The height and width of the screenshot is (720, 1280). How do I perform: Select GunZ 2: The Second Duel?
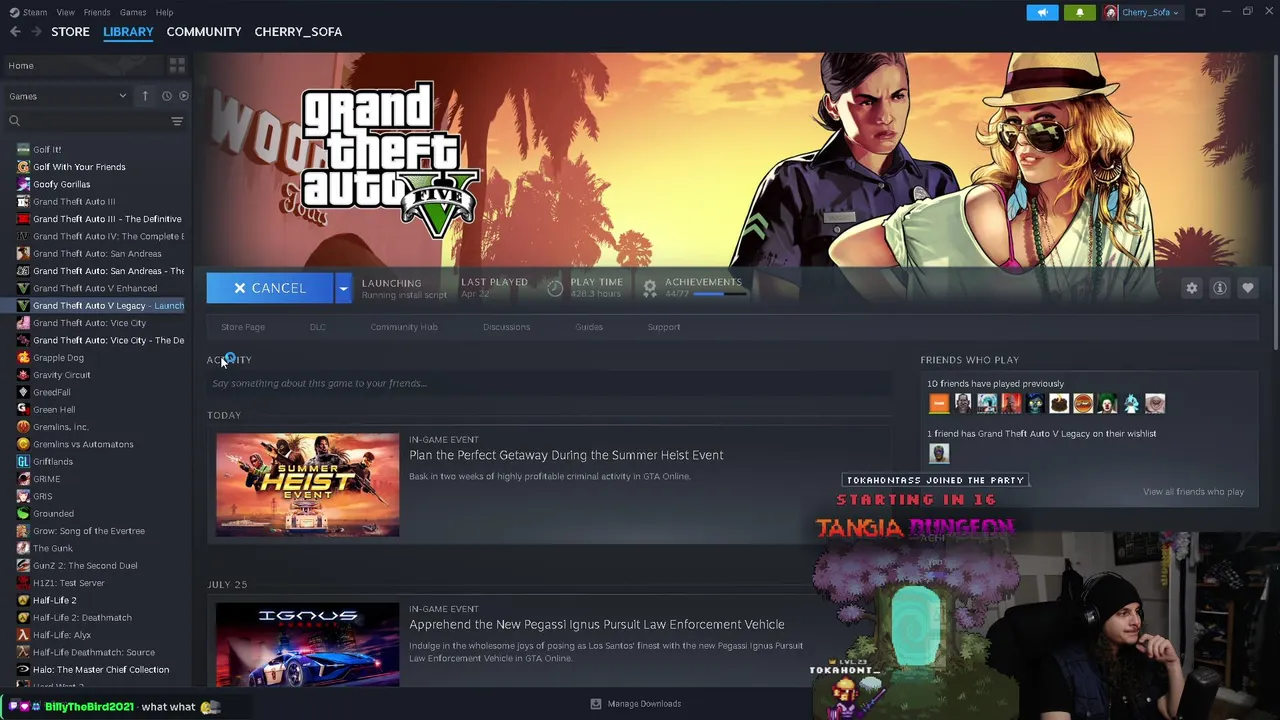85,566
